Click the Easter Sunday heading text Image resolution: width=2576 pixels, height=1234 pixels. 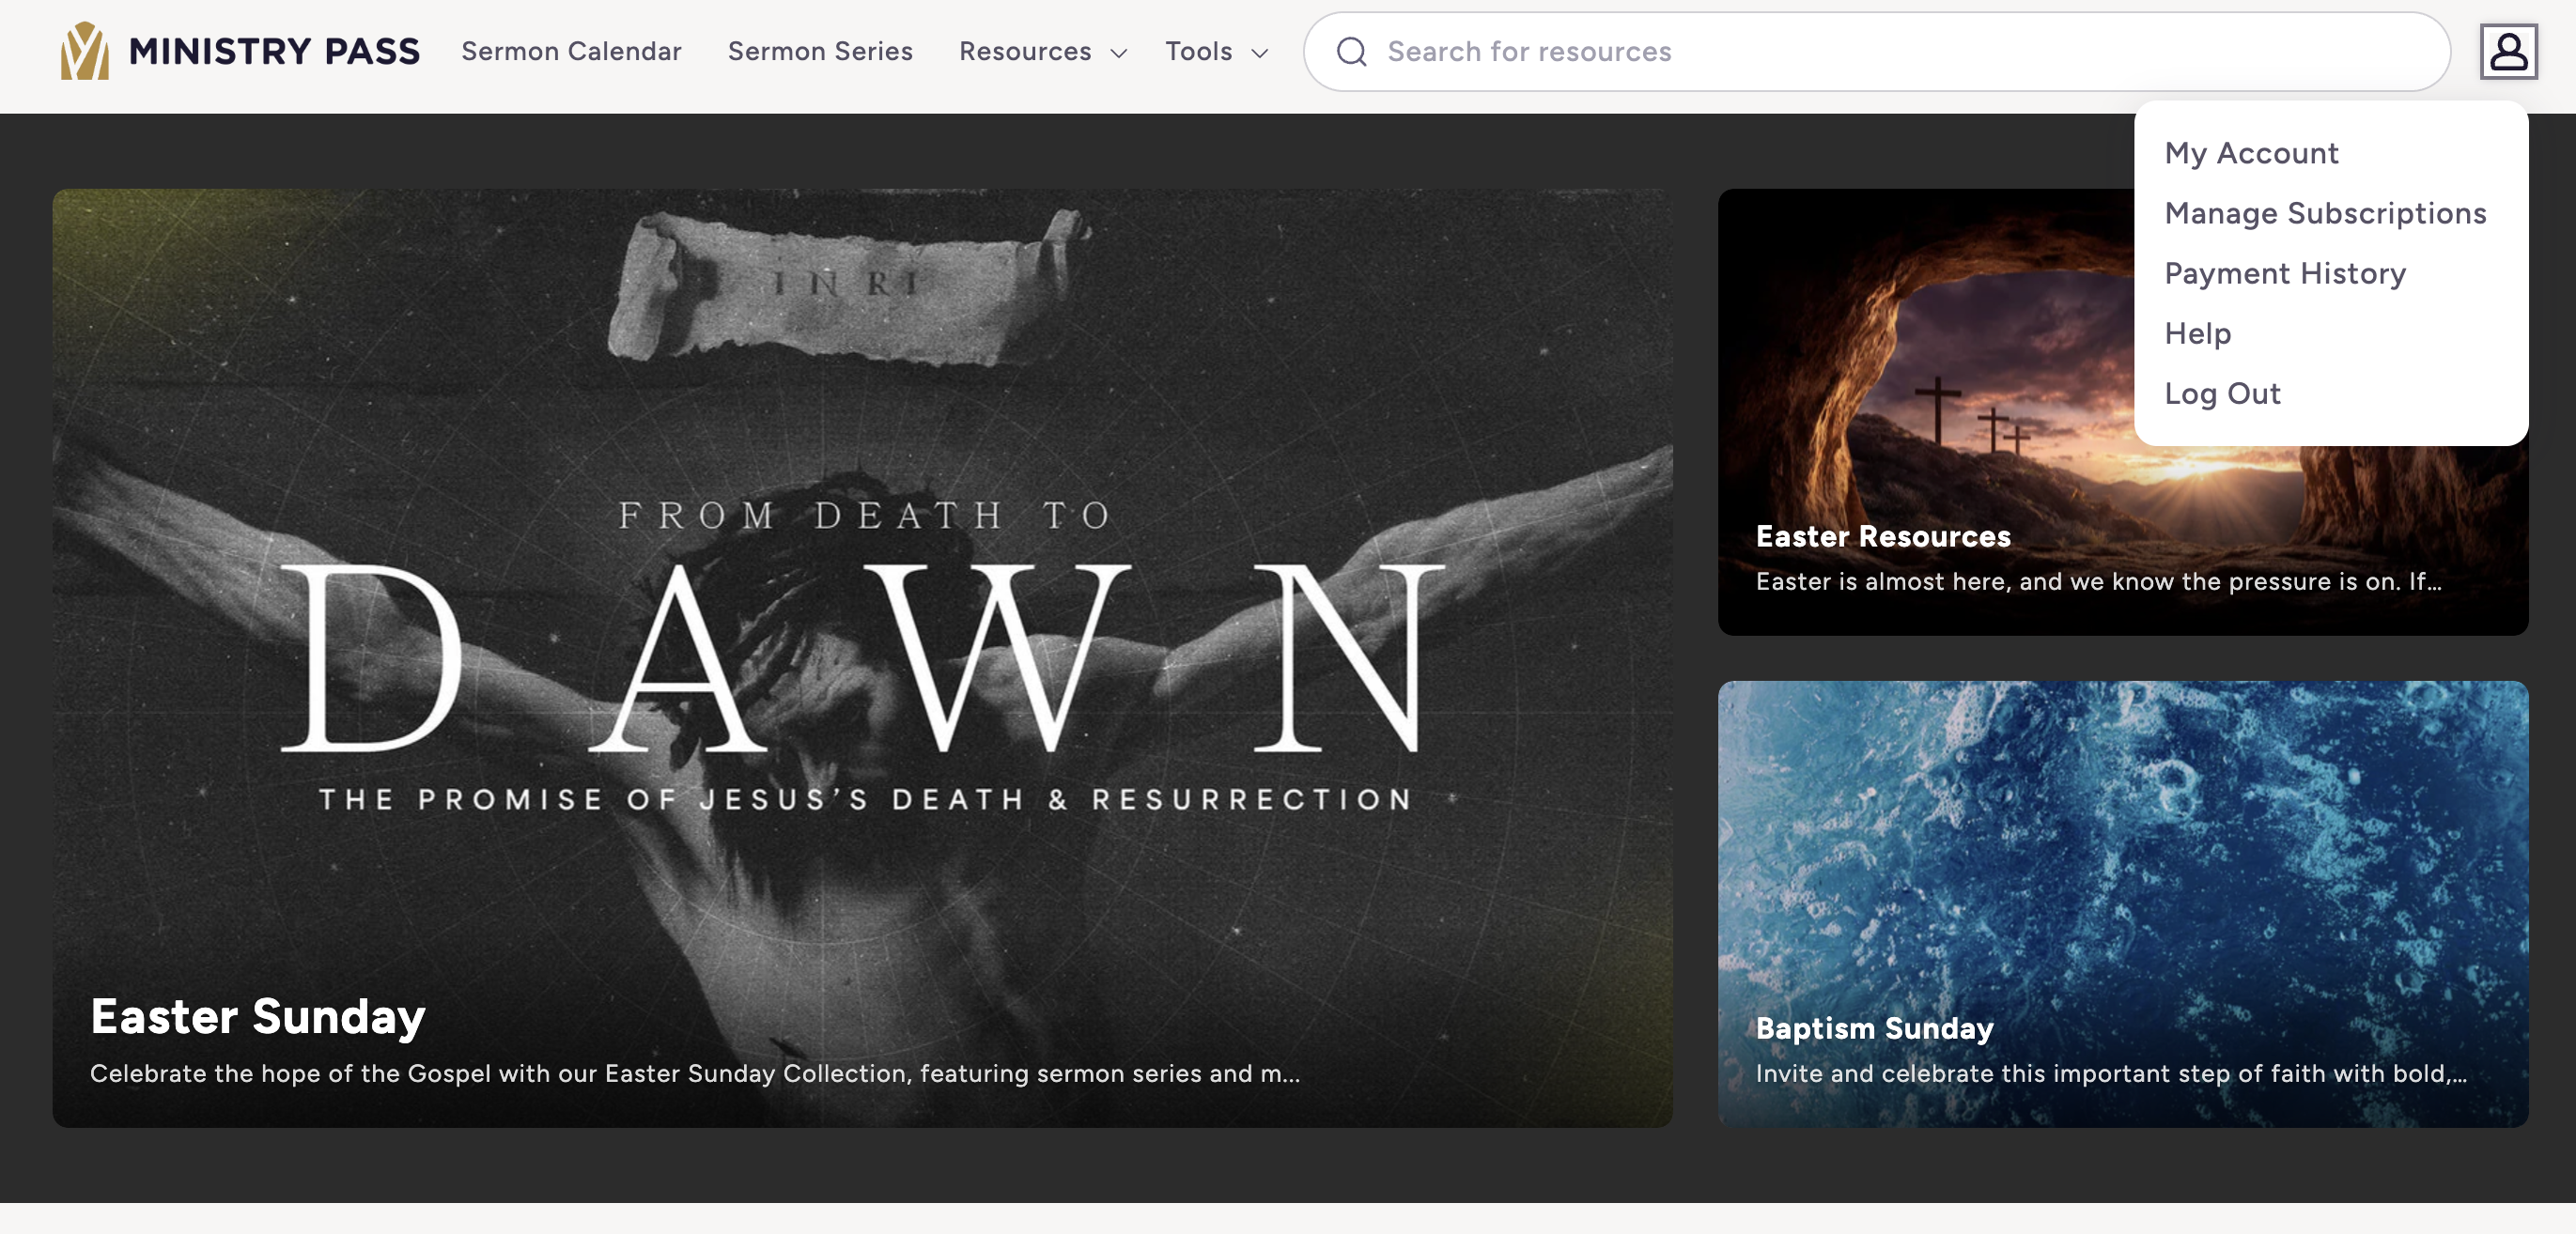pos(258,1016)
